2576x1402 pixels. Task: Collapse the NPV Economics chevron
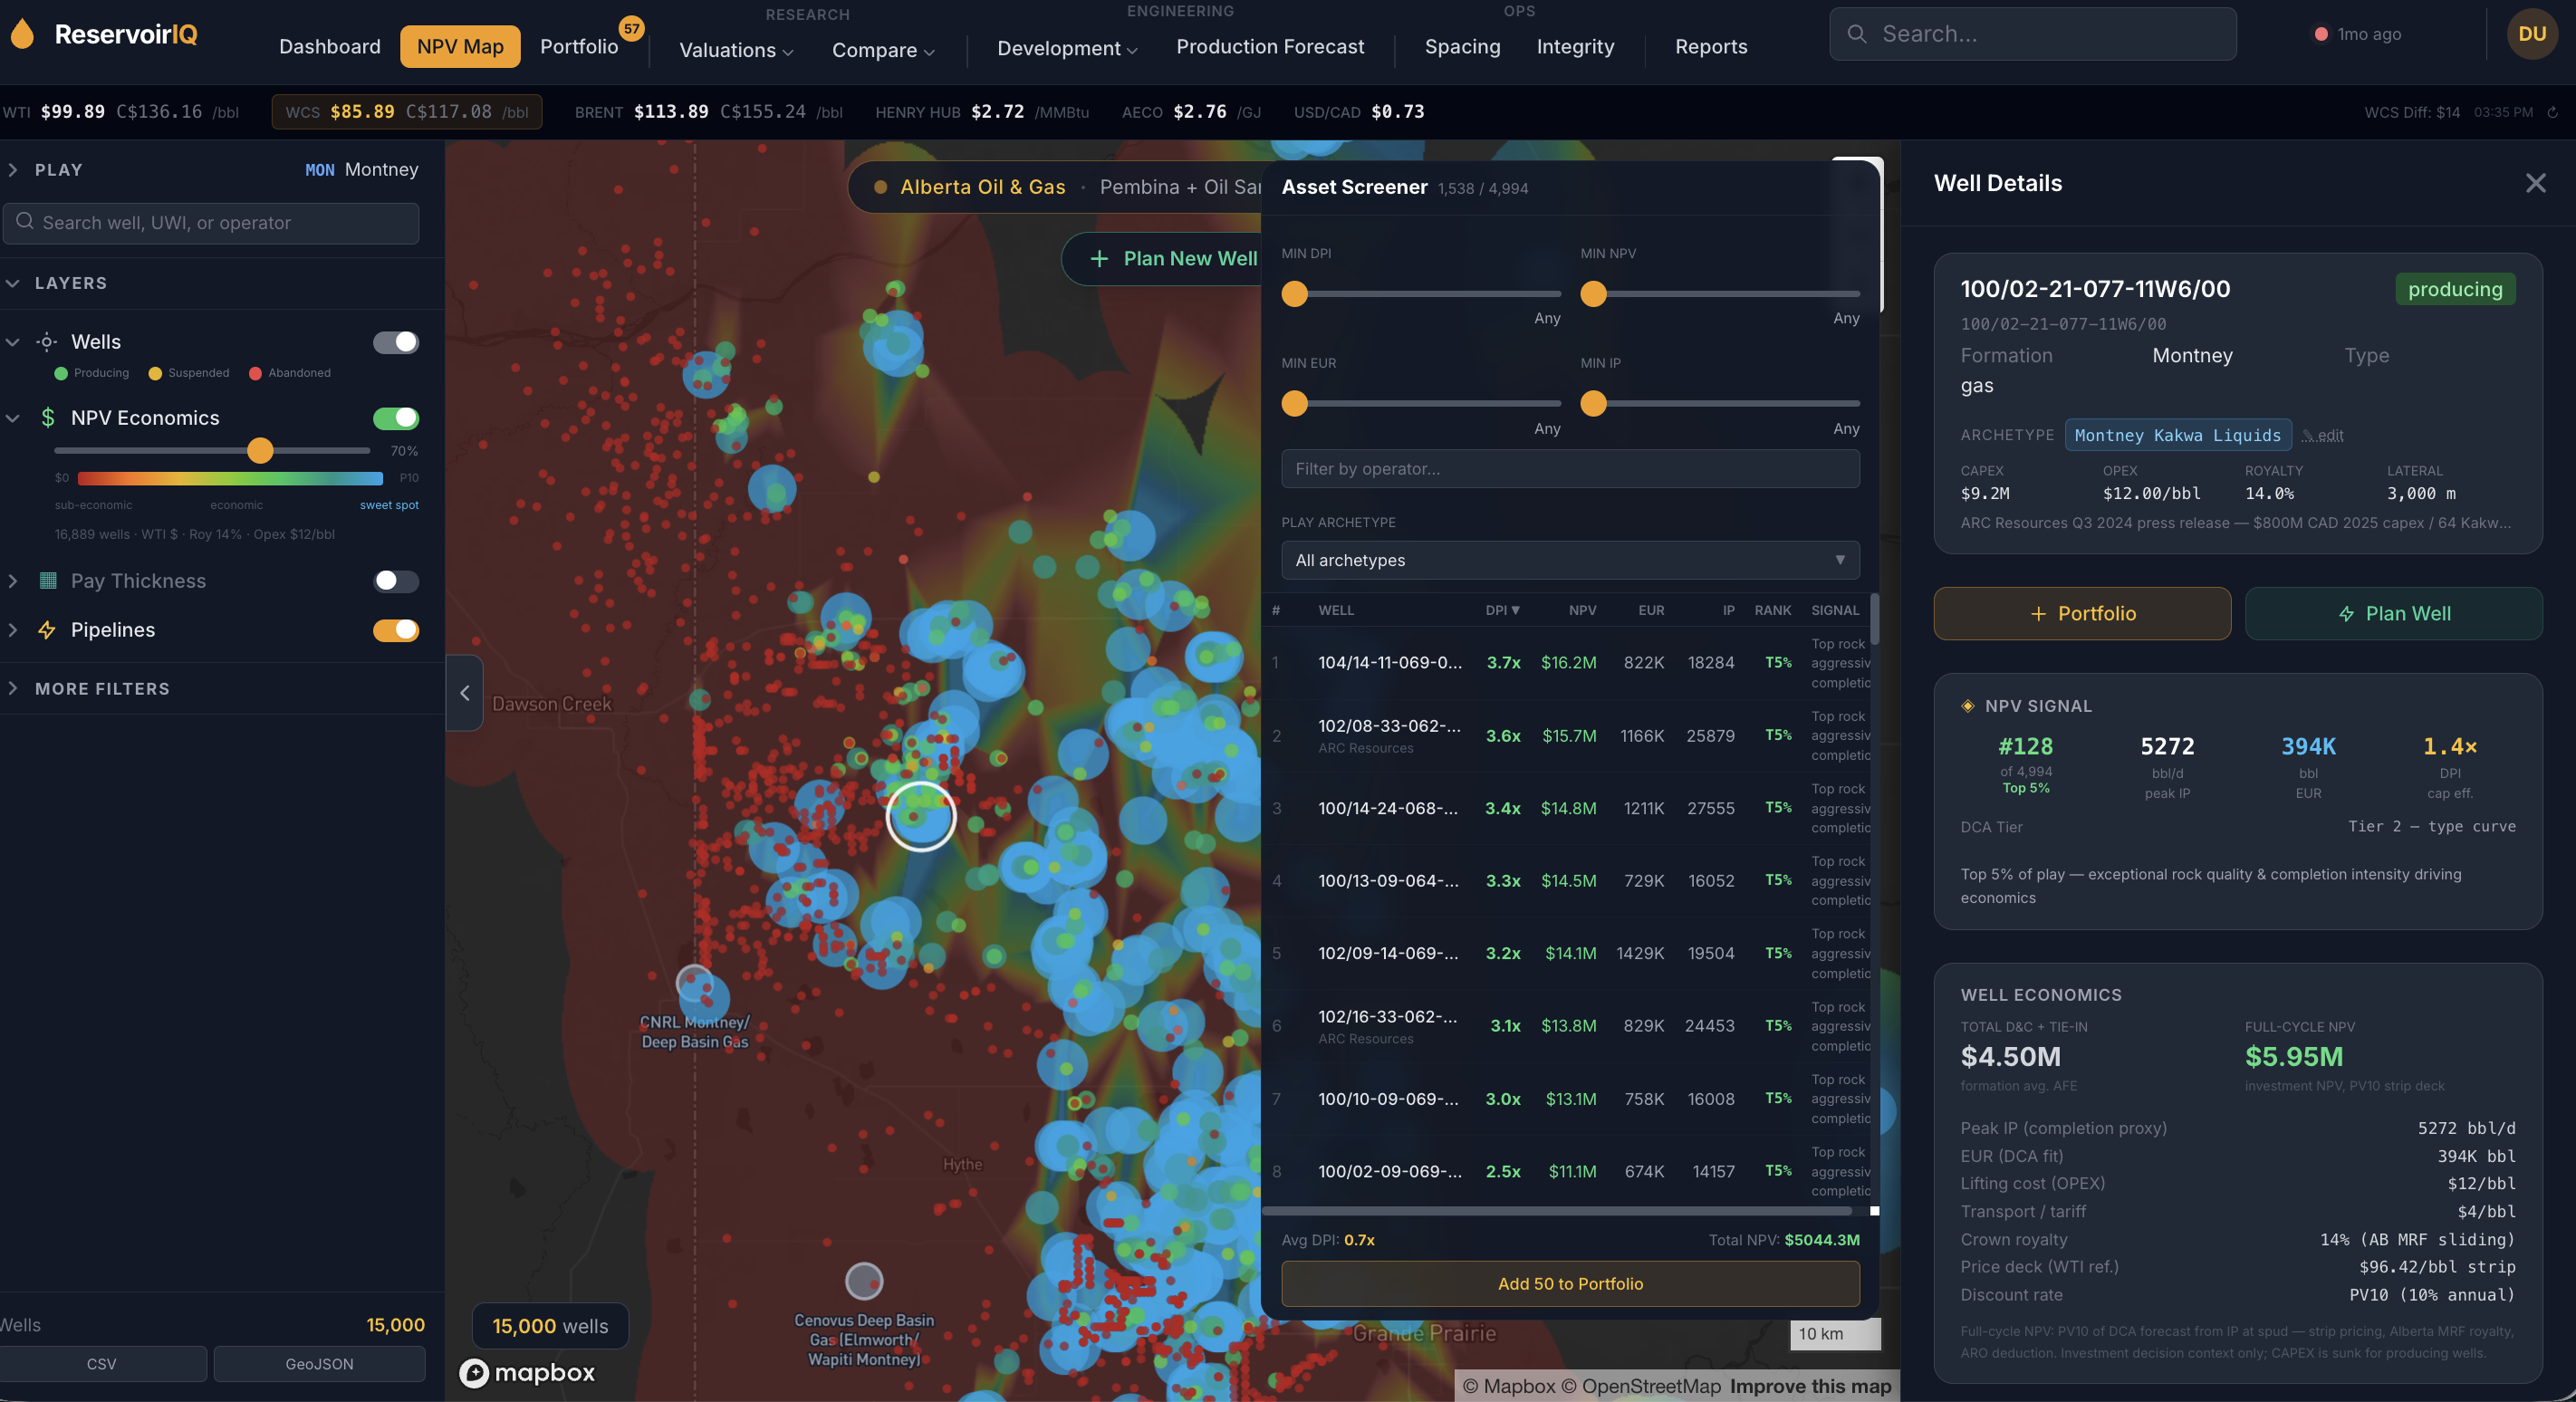coord(13,418)
